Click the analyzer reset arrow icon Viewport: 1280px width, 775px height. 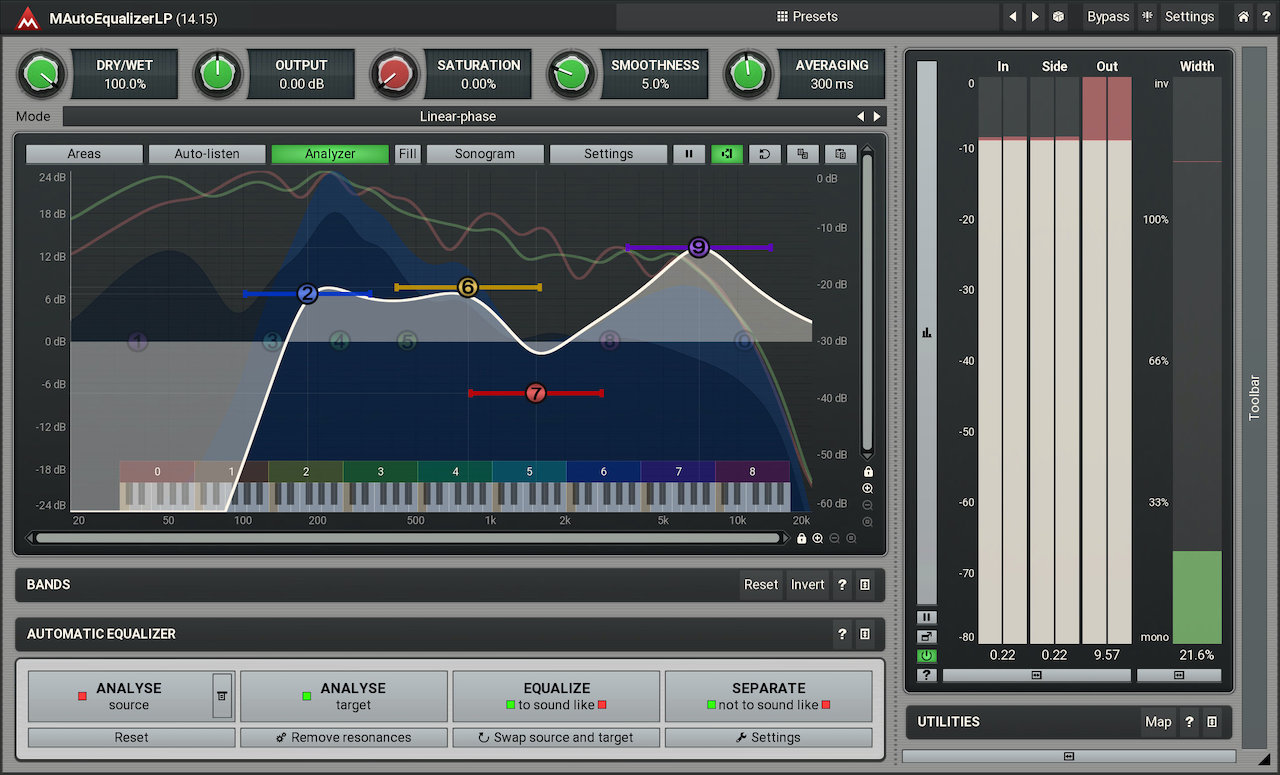pyautogui.click(x=764, y=154)
